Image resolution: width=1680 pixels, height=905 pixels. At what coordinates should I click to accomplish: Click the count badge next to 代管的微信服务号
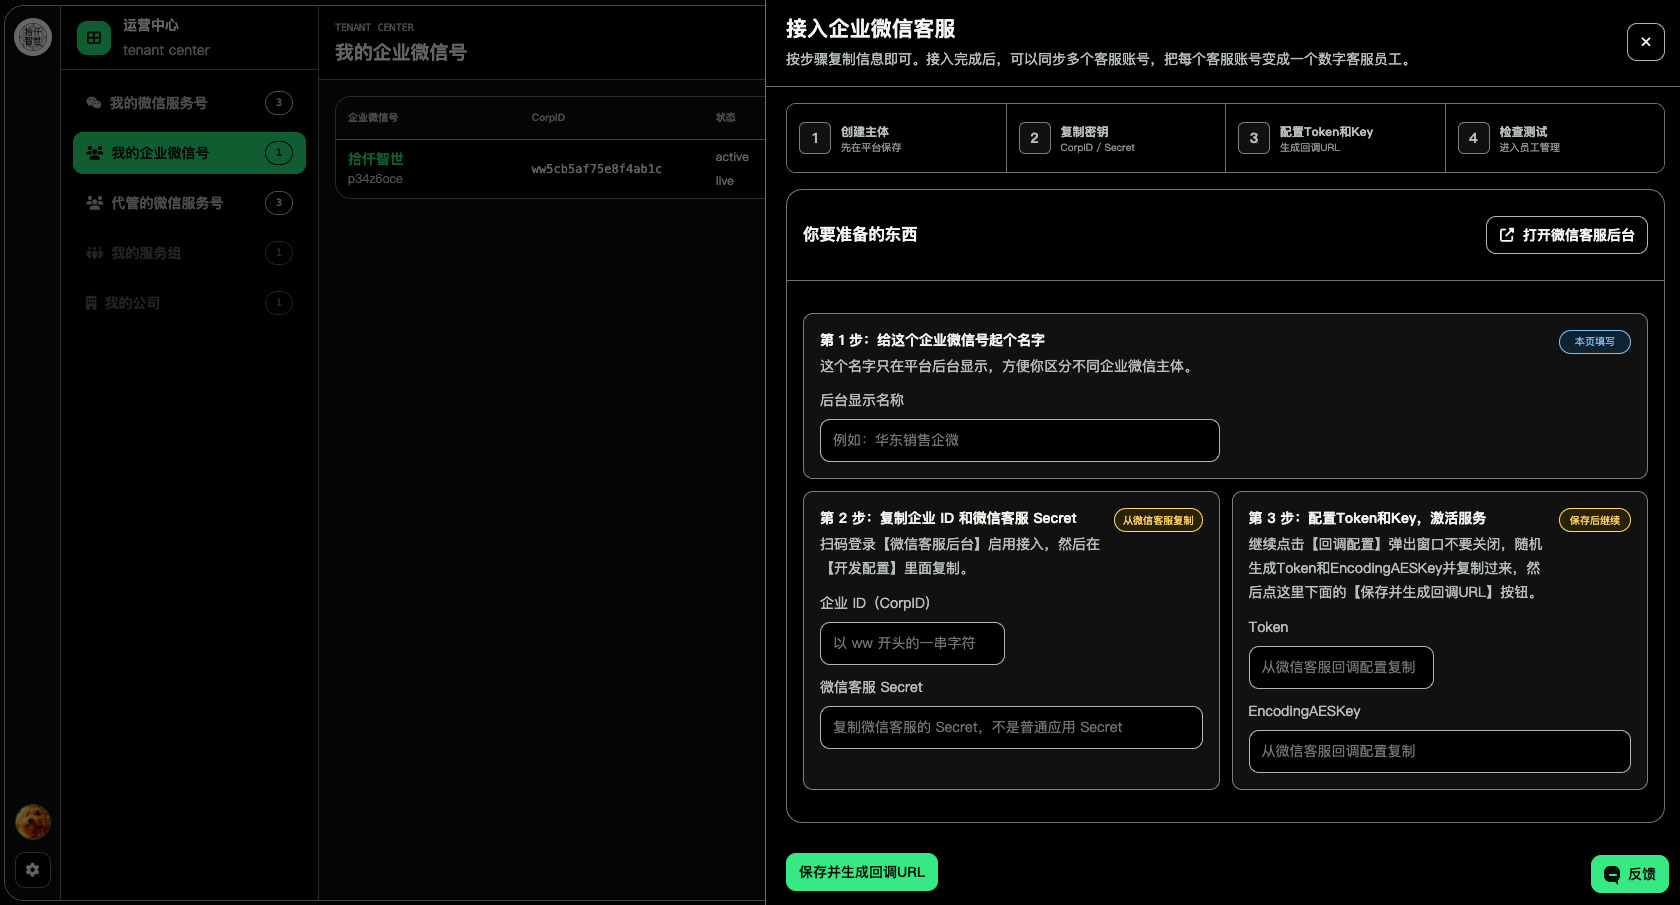279,203
